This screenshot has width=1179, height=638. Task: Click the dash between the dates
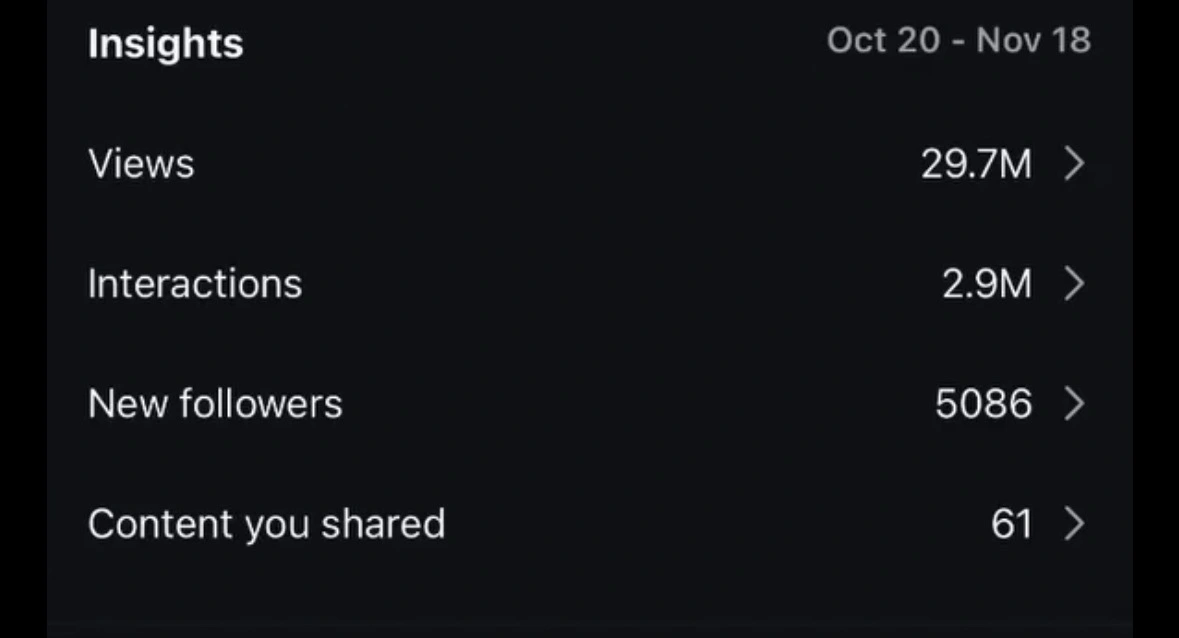pyautogui.click(x=957, y=41)
